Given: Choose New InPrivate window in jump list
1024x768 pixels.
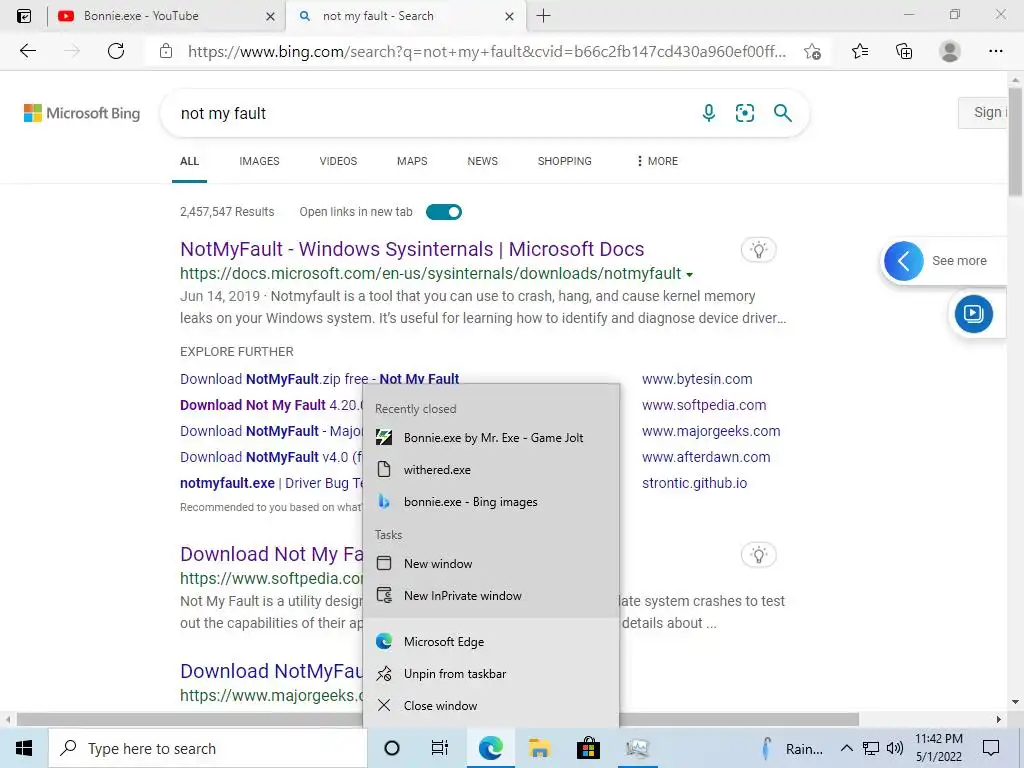Looking at the screenshot, I should (x=491, y=596).
